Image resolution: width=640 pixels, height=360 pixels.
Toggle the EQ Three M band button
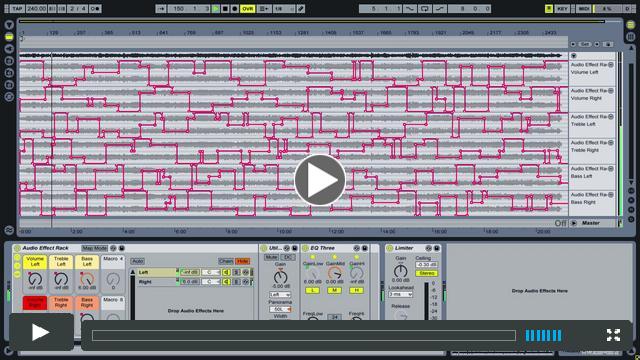point(334,290)
